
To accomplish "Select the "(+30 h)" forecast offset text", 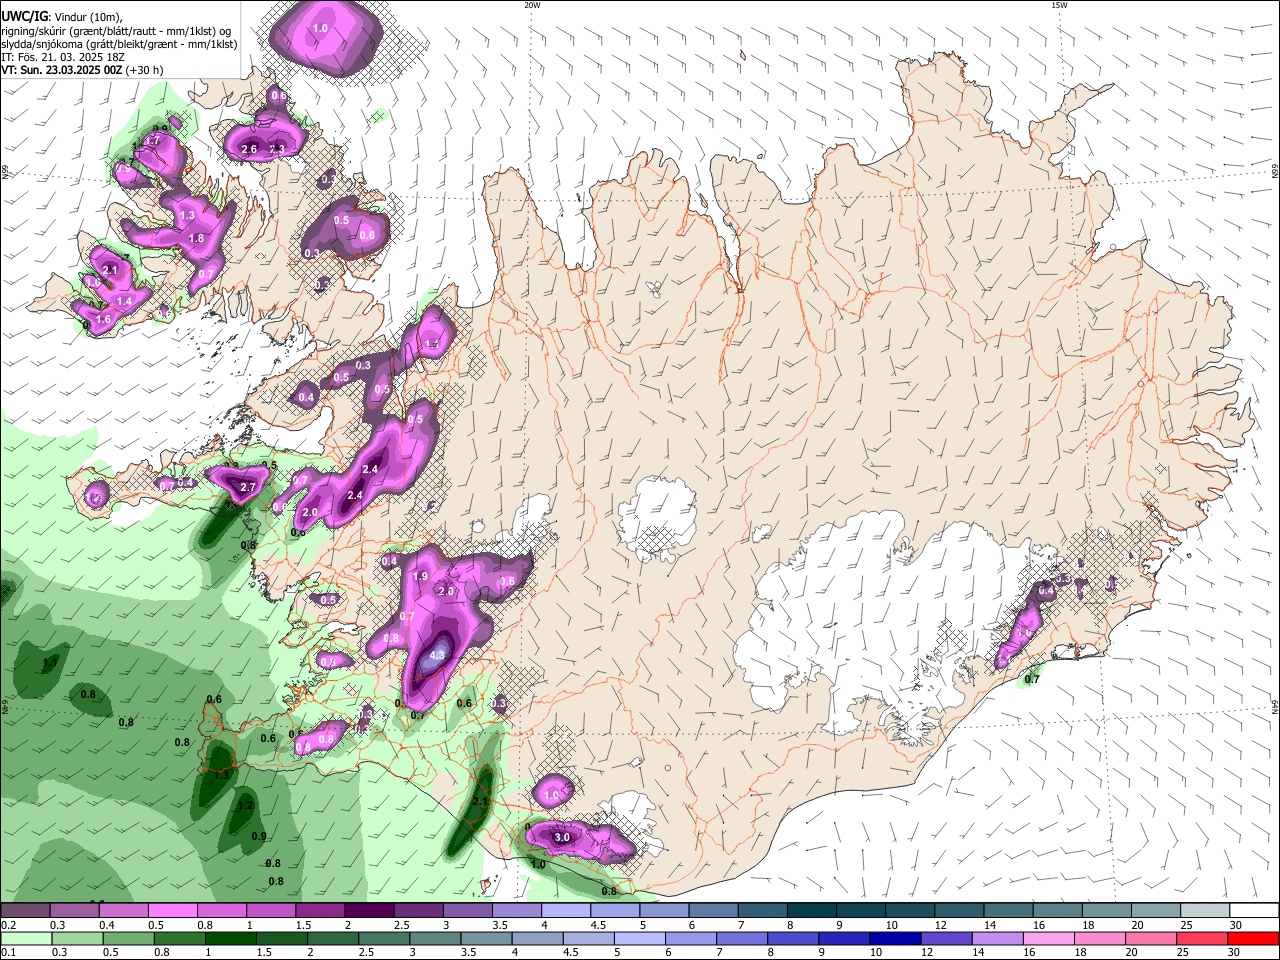I will (x=145, y=70).
